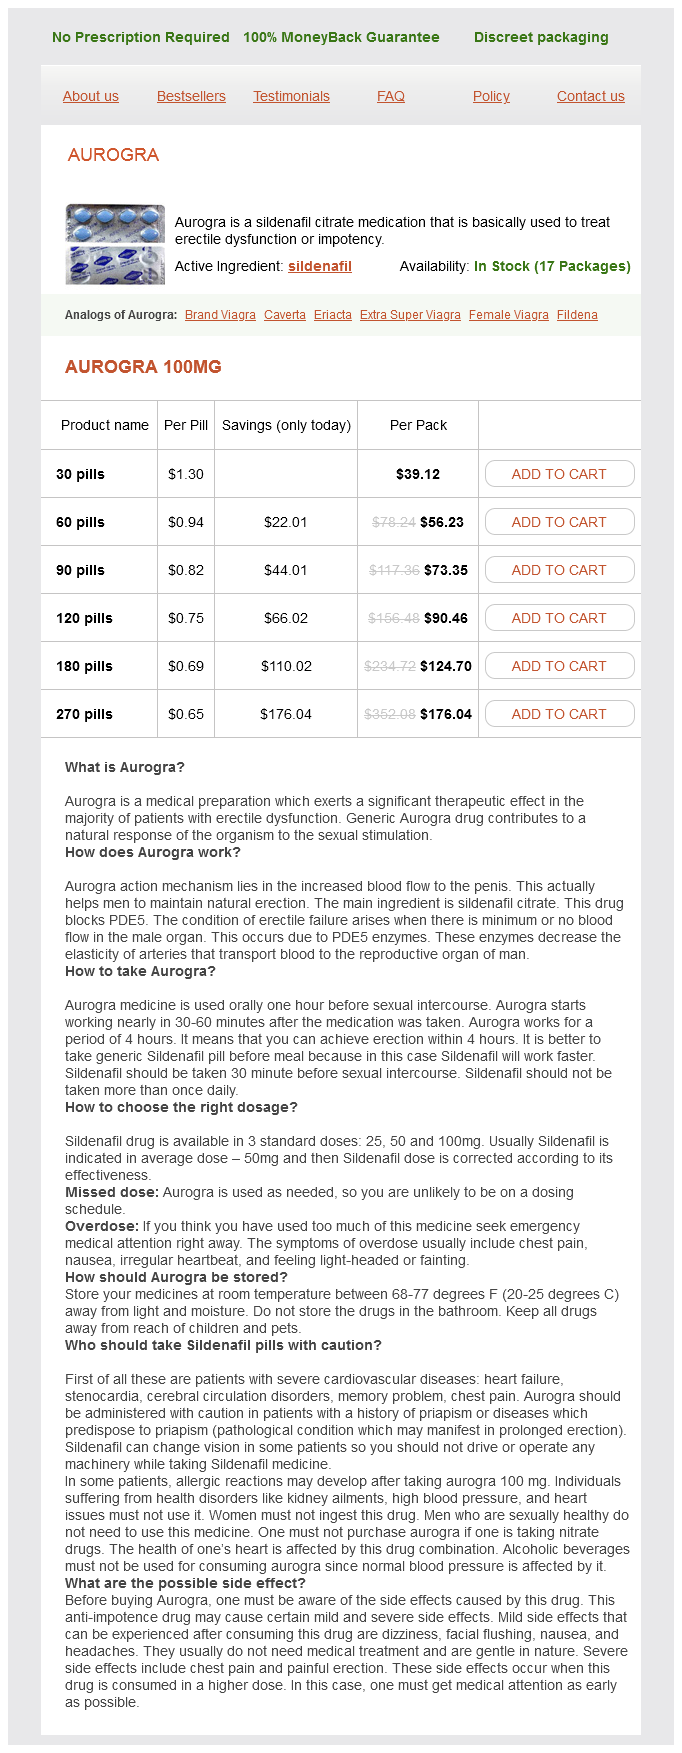The height and width of the screenshot is (1753, 682).
Task: Add the 270 pills pack to cart
Action: [559, 714]
